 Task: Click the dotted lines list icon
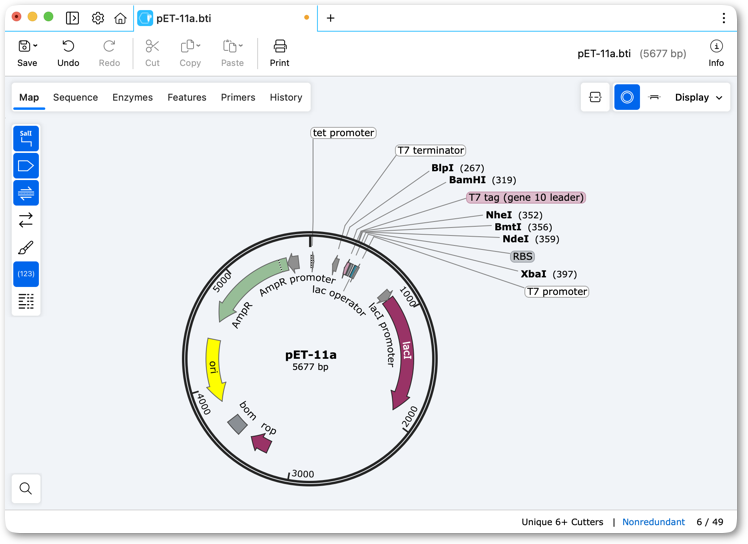tap(26, 301)
